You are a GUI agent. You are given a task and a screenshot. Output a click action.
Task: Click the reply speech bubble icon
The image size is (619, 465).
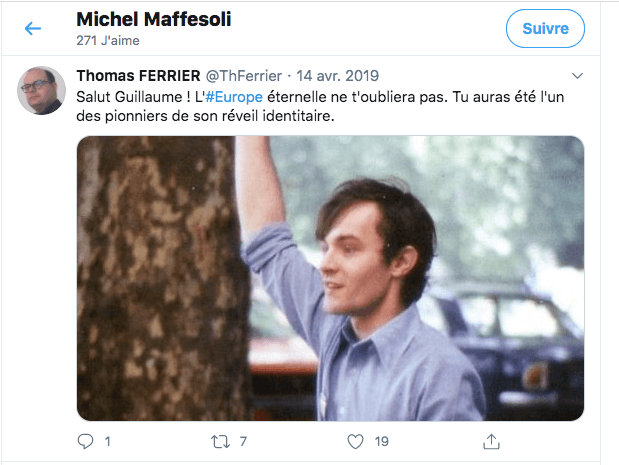pyautogui.click(x=86, y=441)
